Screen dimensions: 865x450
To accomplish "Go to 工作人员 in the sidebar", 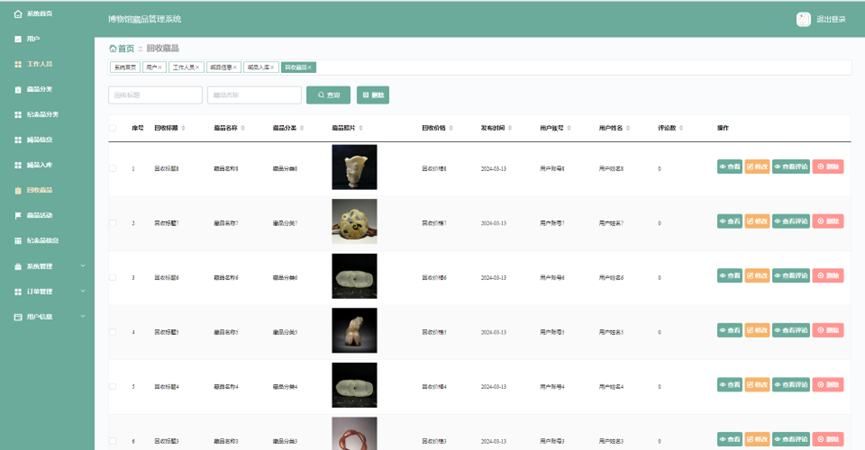I will tap(33, 64).
